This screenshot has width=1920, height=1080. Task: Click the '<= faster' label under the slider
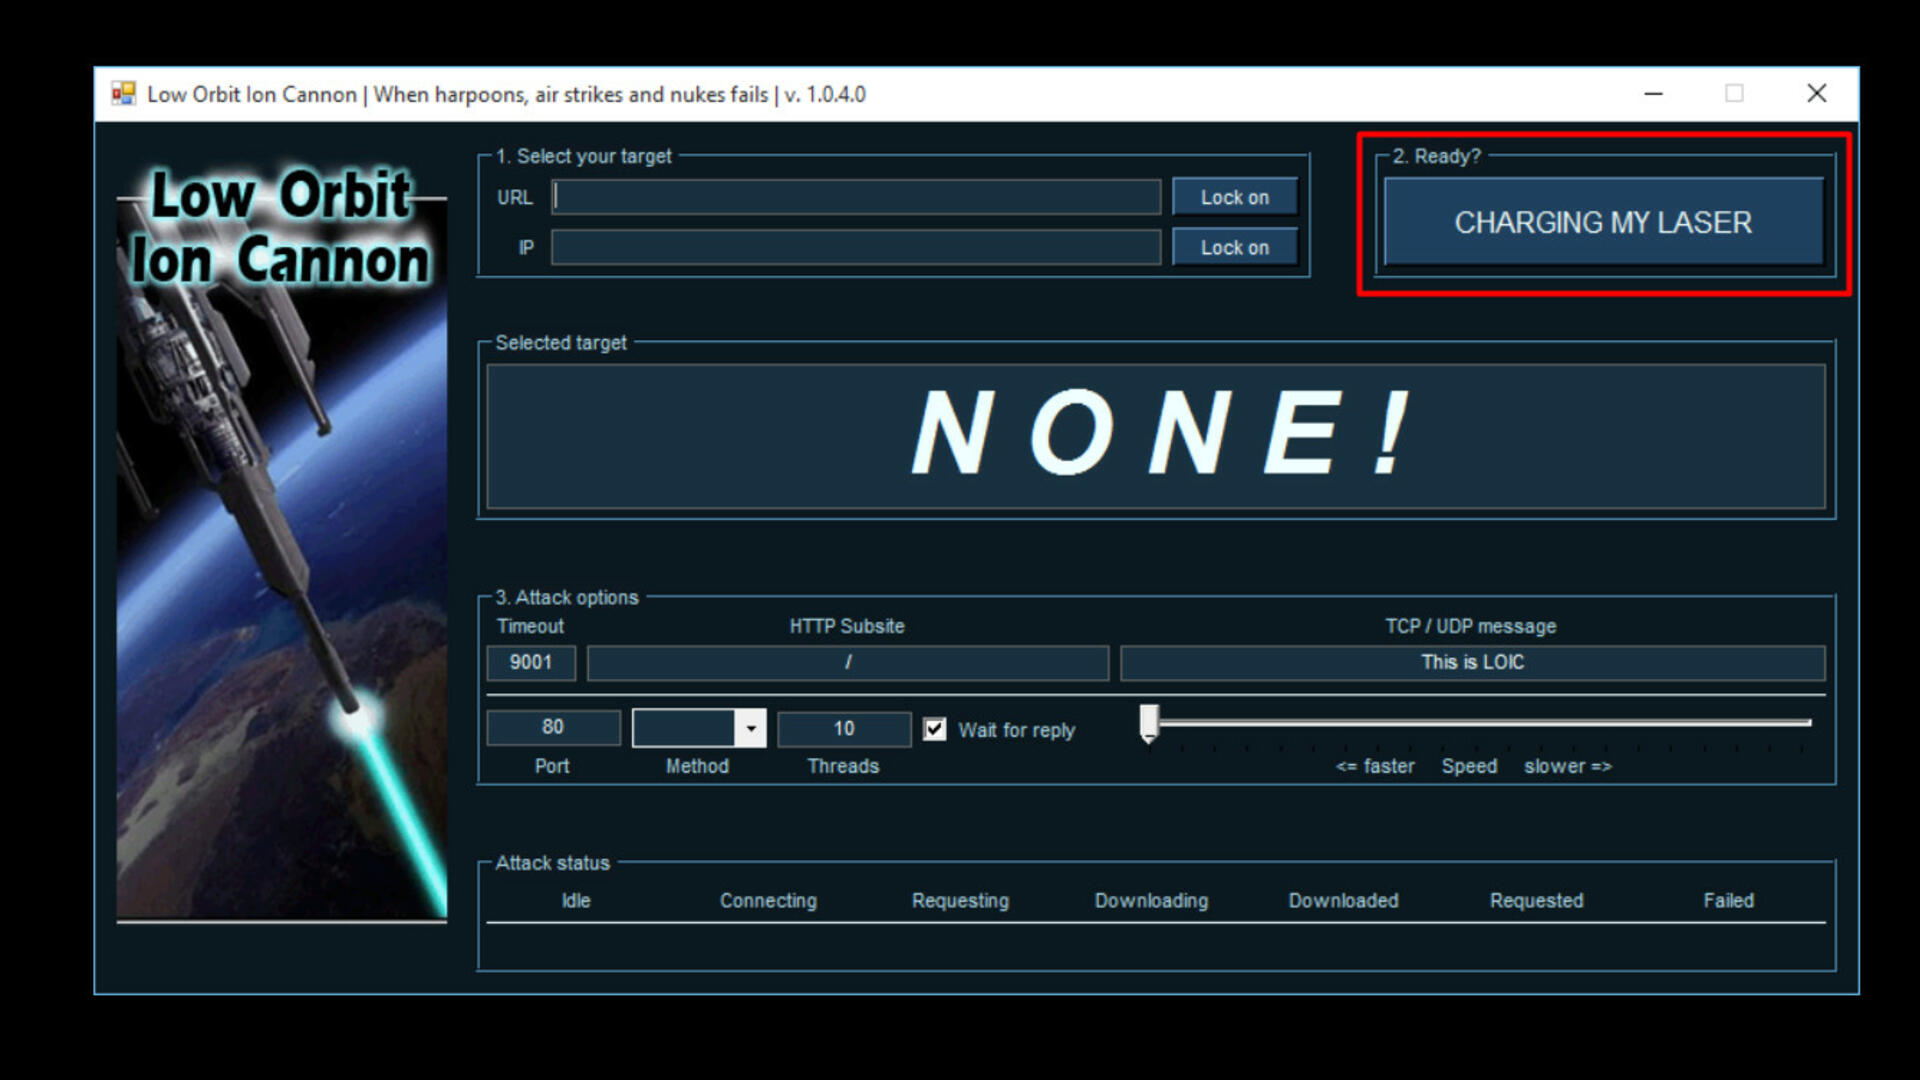pos(1375,766)
